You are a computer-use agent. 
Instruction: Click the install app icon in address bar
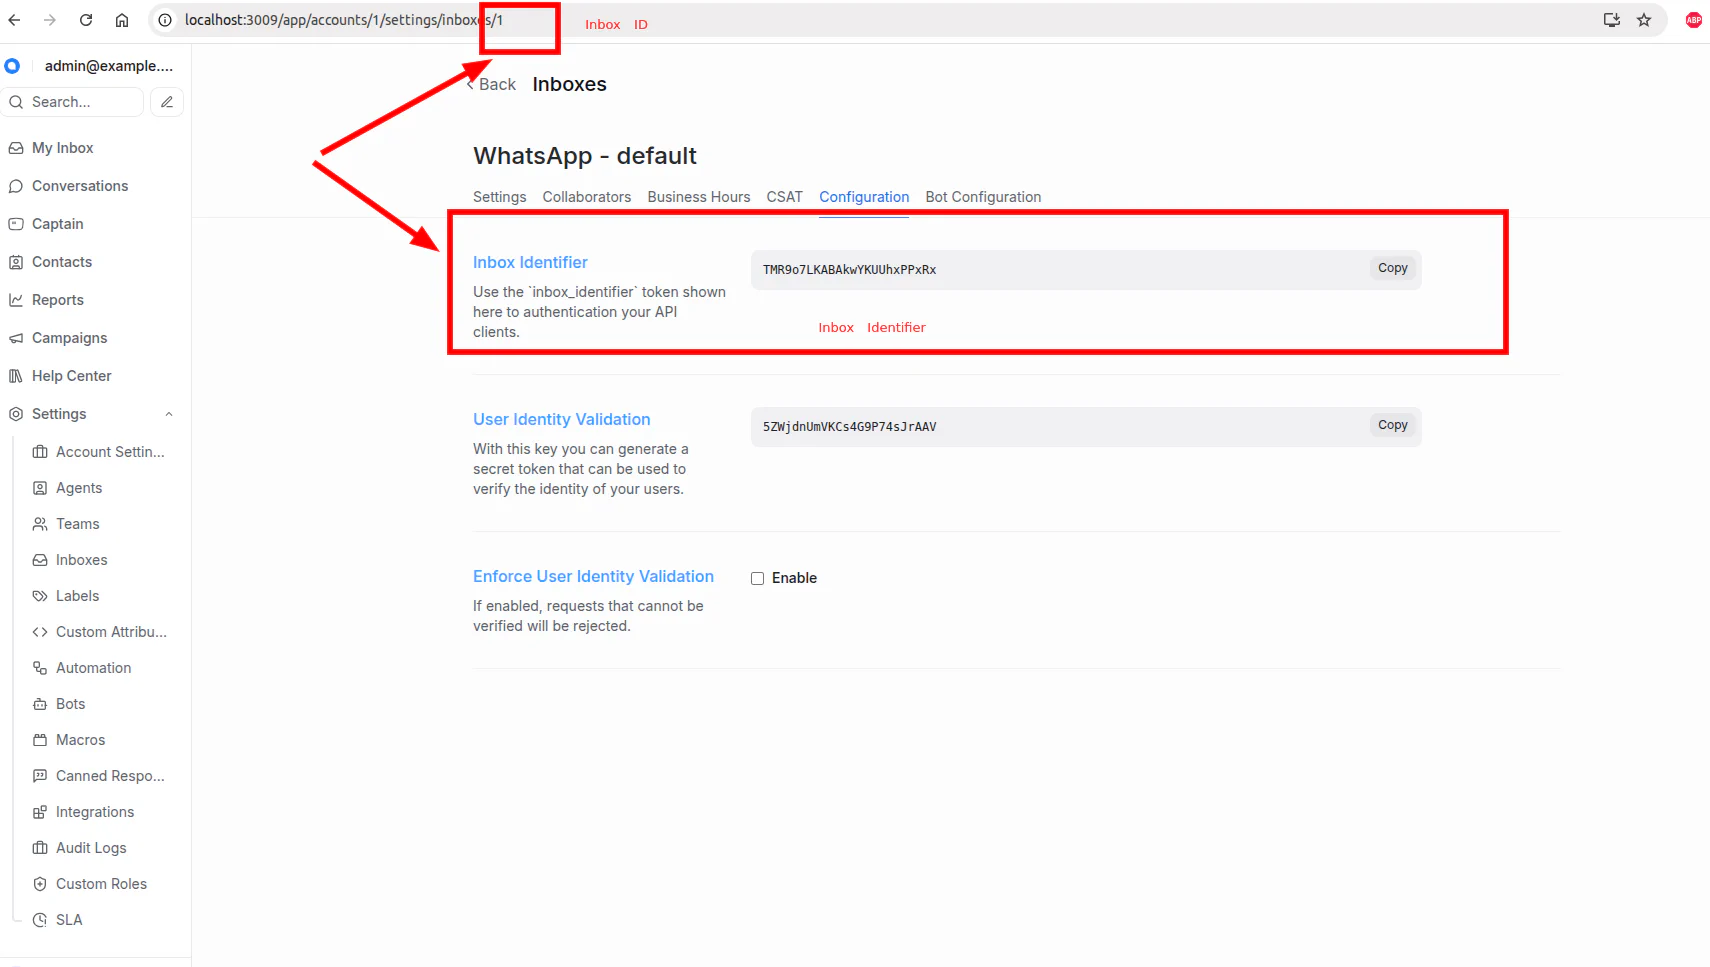tap(1612, 20)
